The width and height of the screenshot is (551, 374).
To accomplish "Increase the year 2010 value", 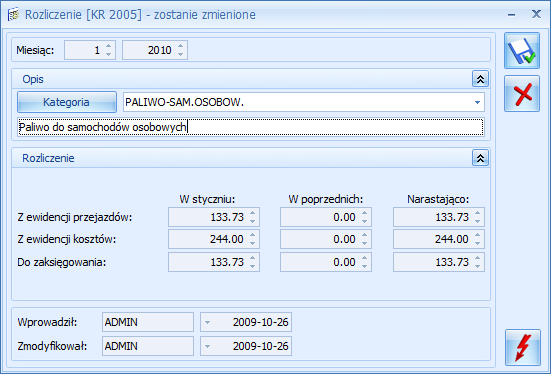I will 180,46.
